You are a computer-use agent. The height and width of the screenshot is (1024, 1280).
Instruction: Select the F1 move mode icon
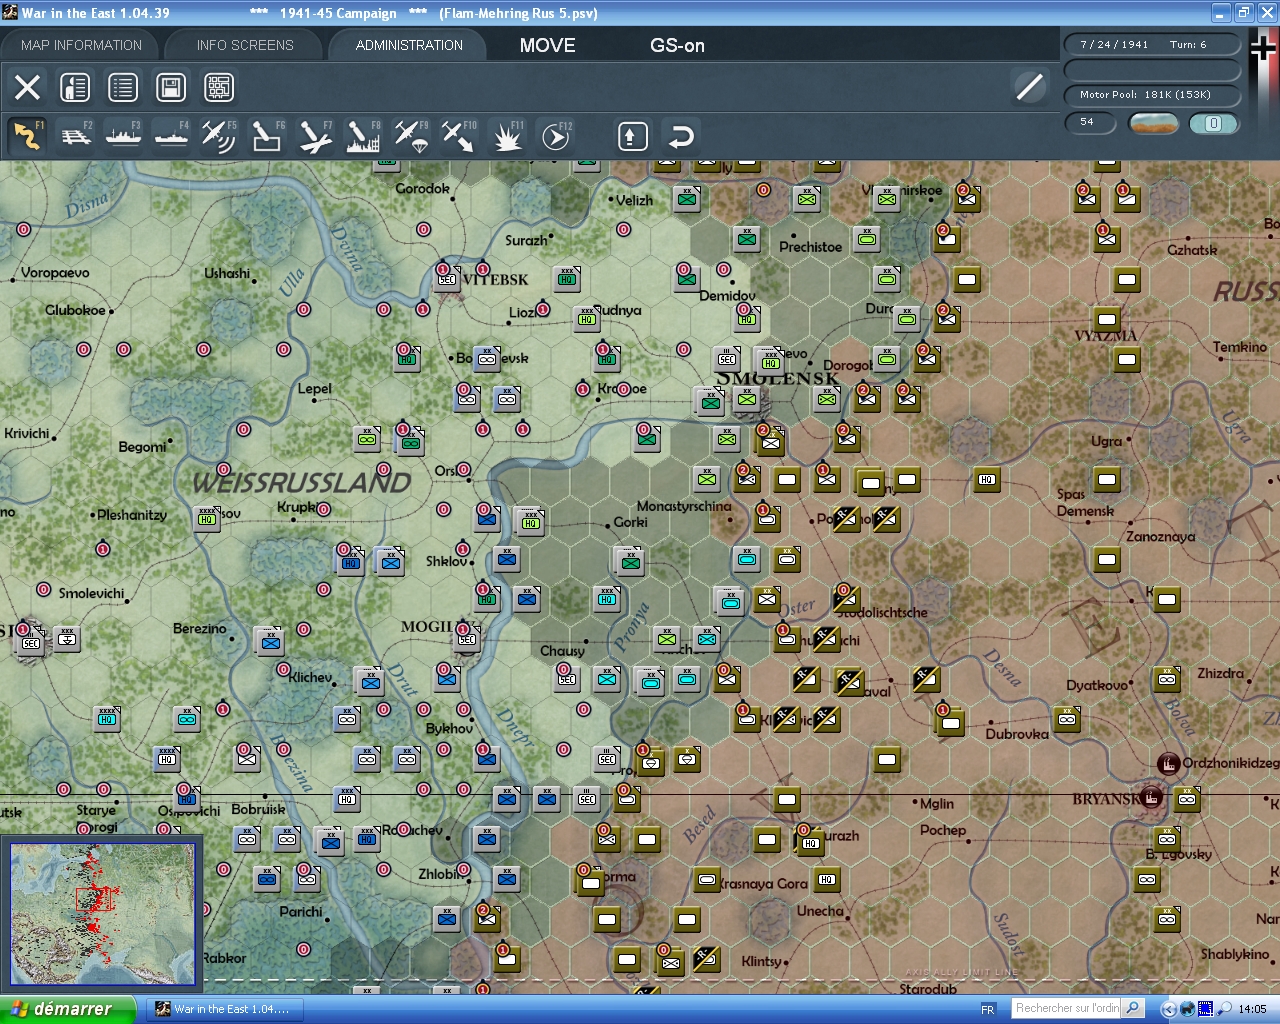27,136
